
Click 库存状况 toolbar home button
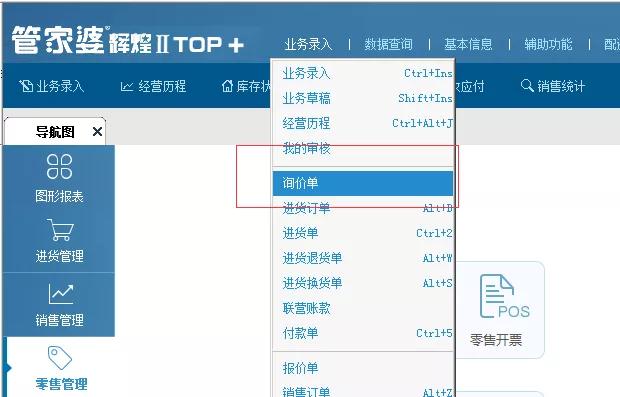tap(227, 86)
